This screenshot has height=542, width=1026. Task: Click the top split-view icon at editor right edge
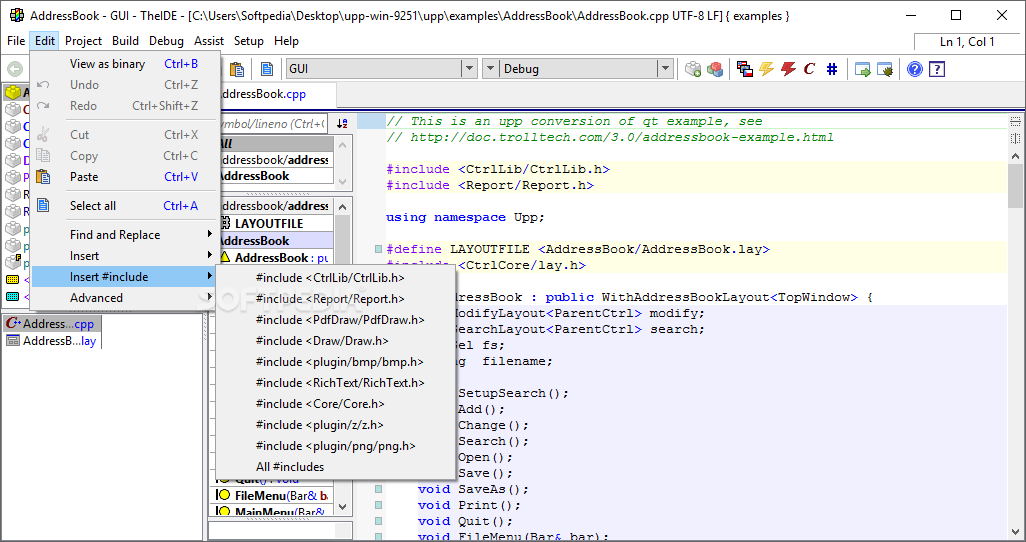point(1015,121)
